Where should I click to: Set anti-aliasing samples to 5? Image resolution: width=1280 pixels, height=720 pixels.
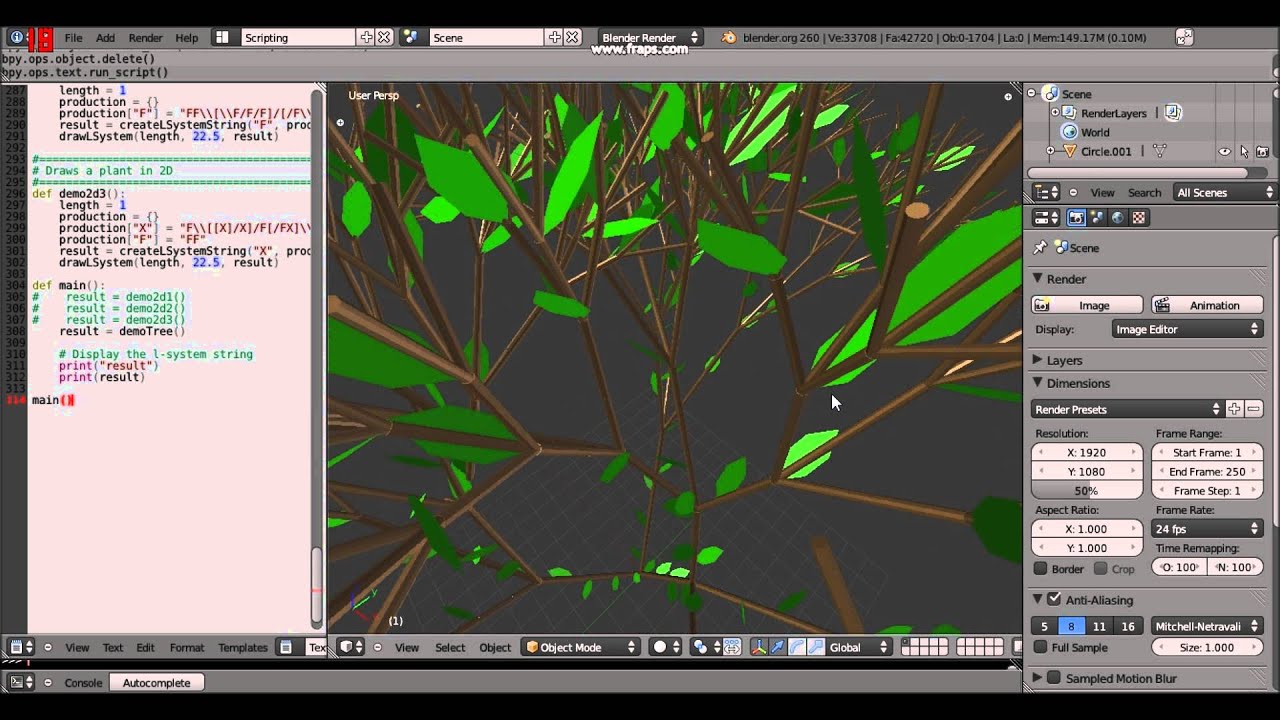[1045, 626]
